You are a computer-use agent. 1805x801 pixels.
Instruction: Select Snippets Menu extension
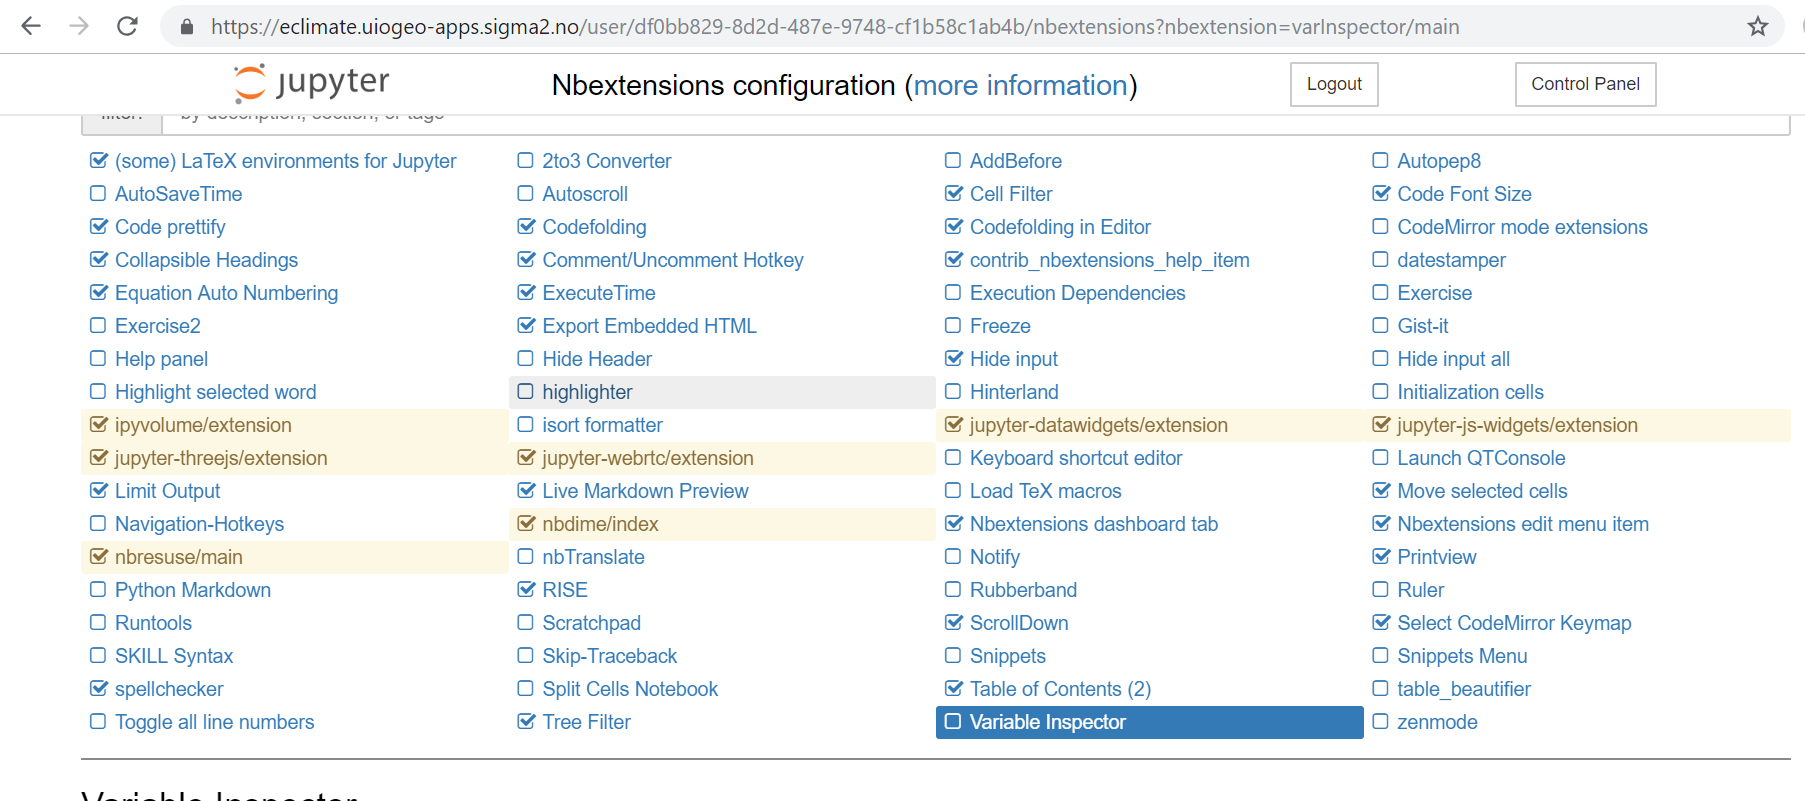pos(1462,656)
